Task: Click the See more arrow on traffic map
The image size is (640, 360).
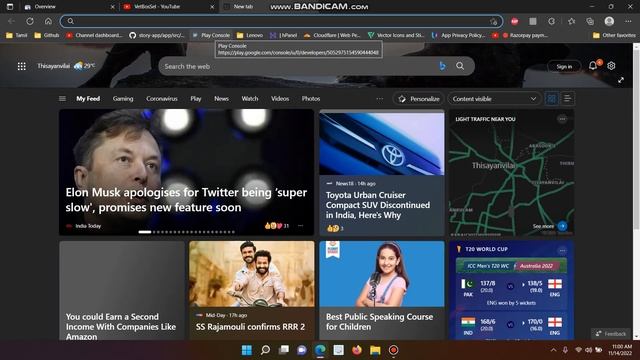Action: [x=562, y=226]
